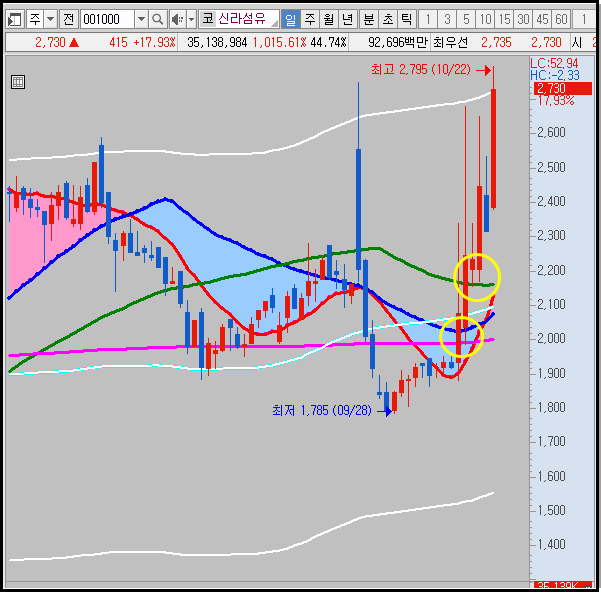Click the stock code input field 001000
This screenshot has height=592, width=601.
107,19
